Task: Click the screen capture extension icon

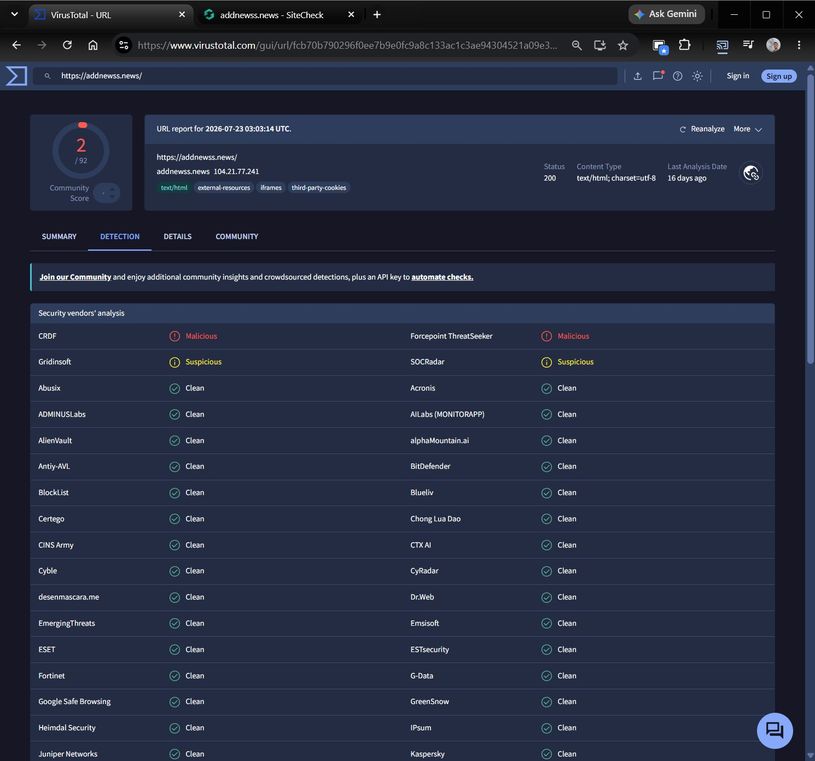Action: (x=661, y=46)
